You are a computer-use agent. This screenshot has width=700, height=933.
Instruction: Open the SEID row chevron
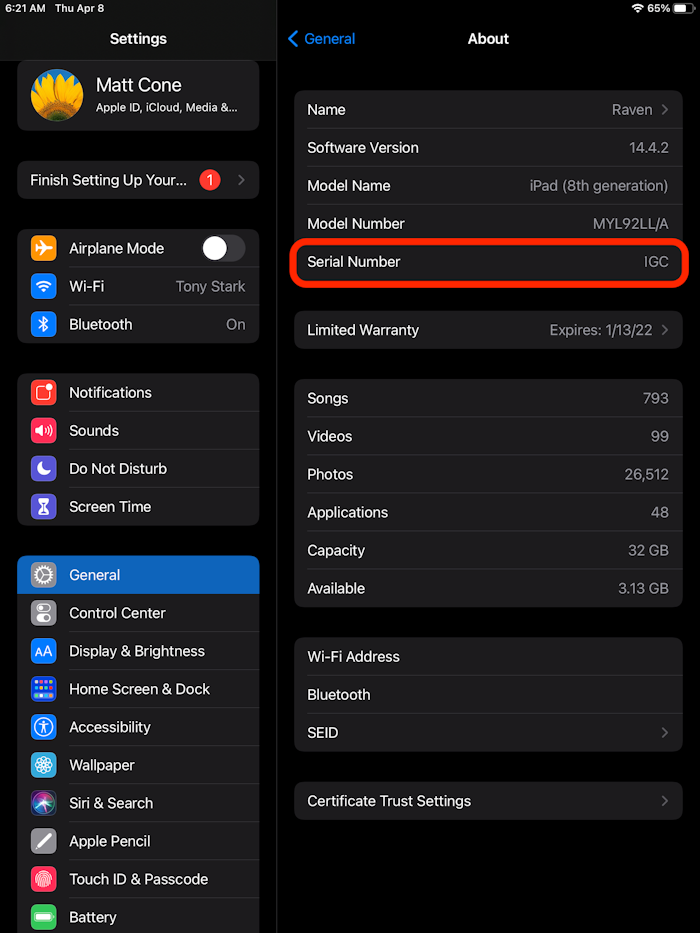click(665, 733)
